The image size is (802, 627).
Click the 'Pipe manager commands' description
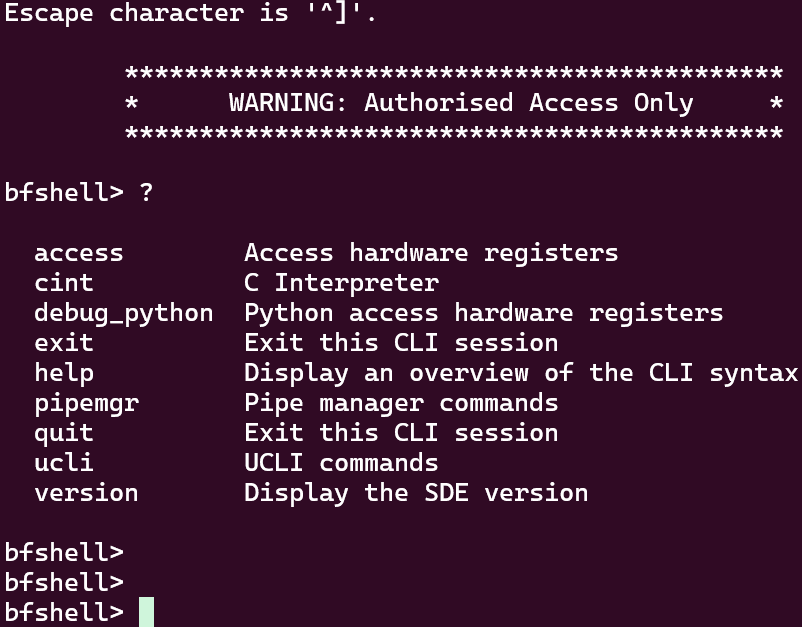tap(401, 403)
